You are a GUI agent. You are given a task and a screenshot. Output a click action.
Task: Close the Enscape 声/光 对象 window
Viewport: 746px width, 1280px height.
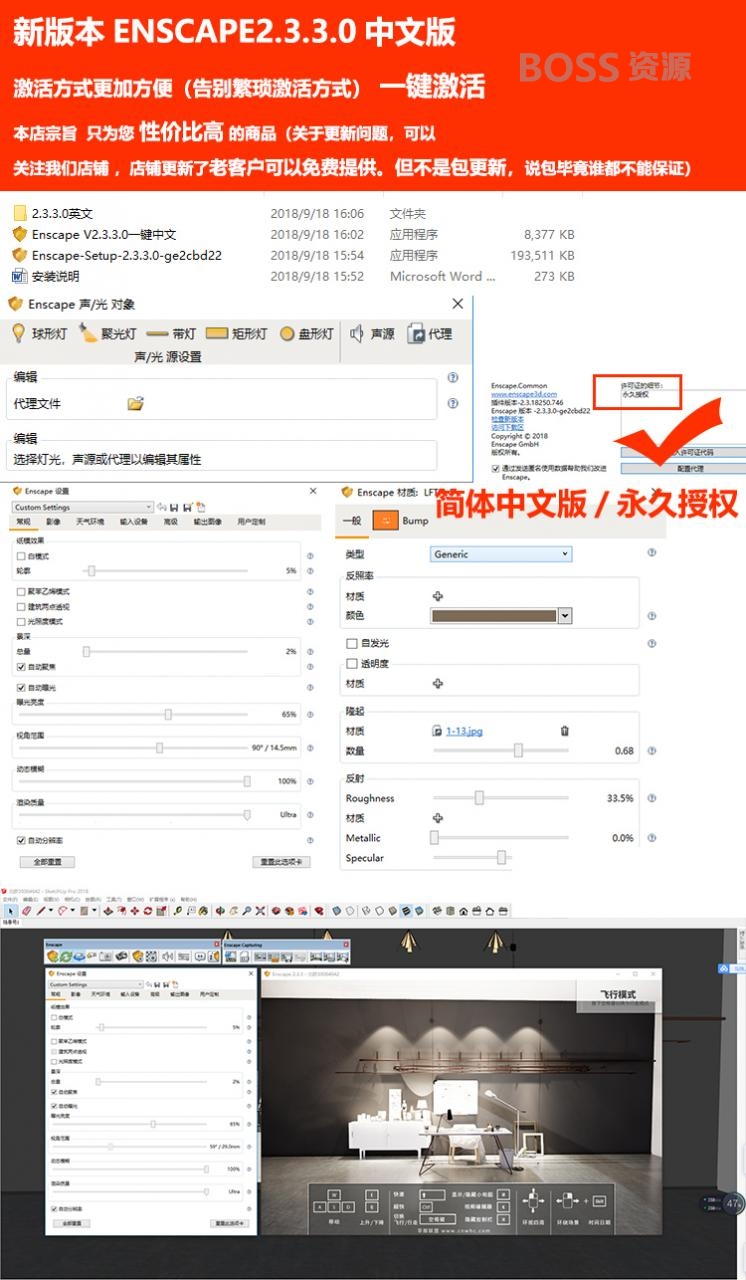pyautogui.click(x=458, y=304)
